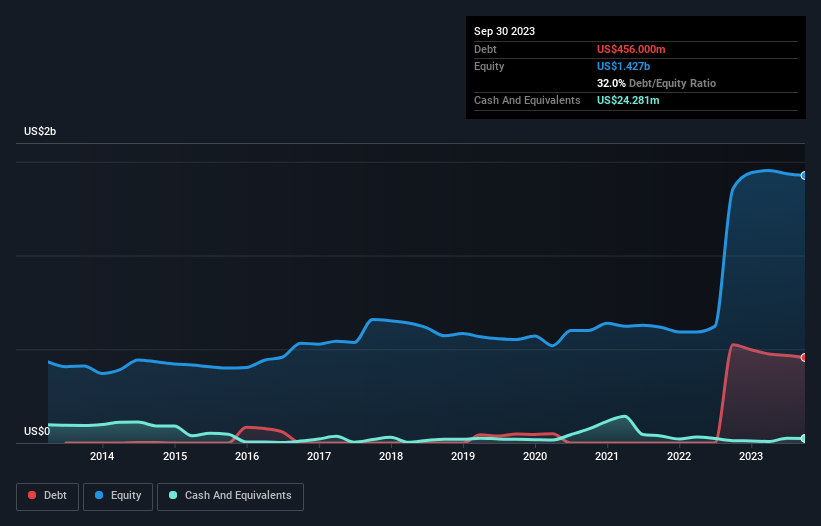
Task: Click the teal Cash endpoint marker
Action: (804, 439)
